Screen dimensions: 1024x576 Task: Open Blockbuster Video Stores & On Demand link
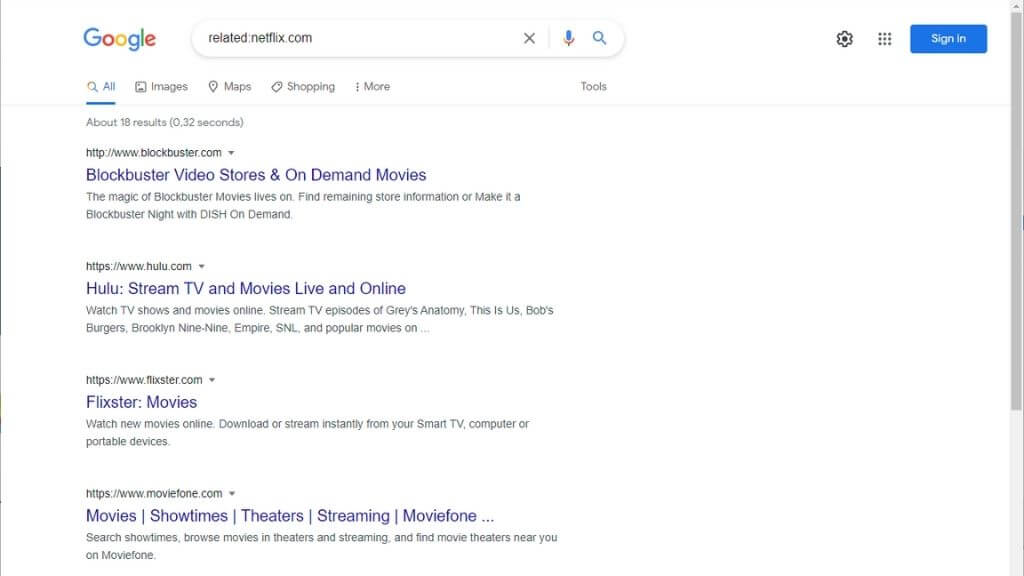click(256, 175)
